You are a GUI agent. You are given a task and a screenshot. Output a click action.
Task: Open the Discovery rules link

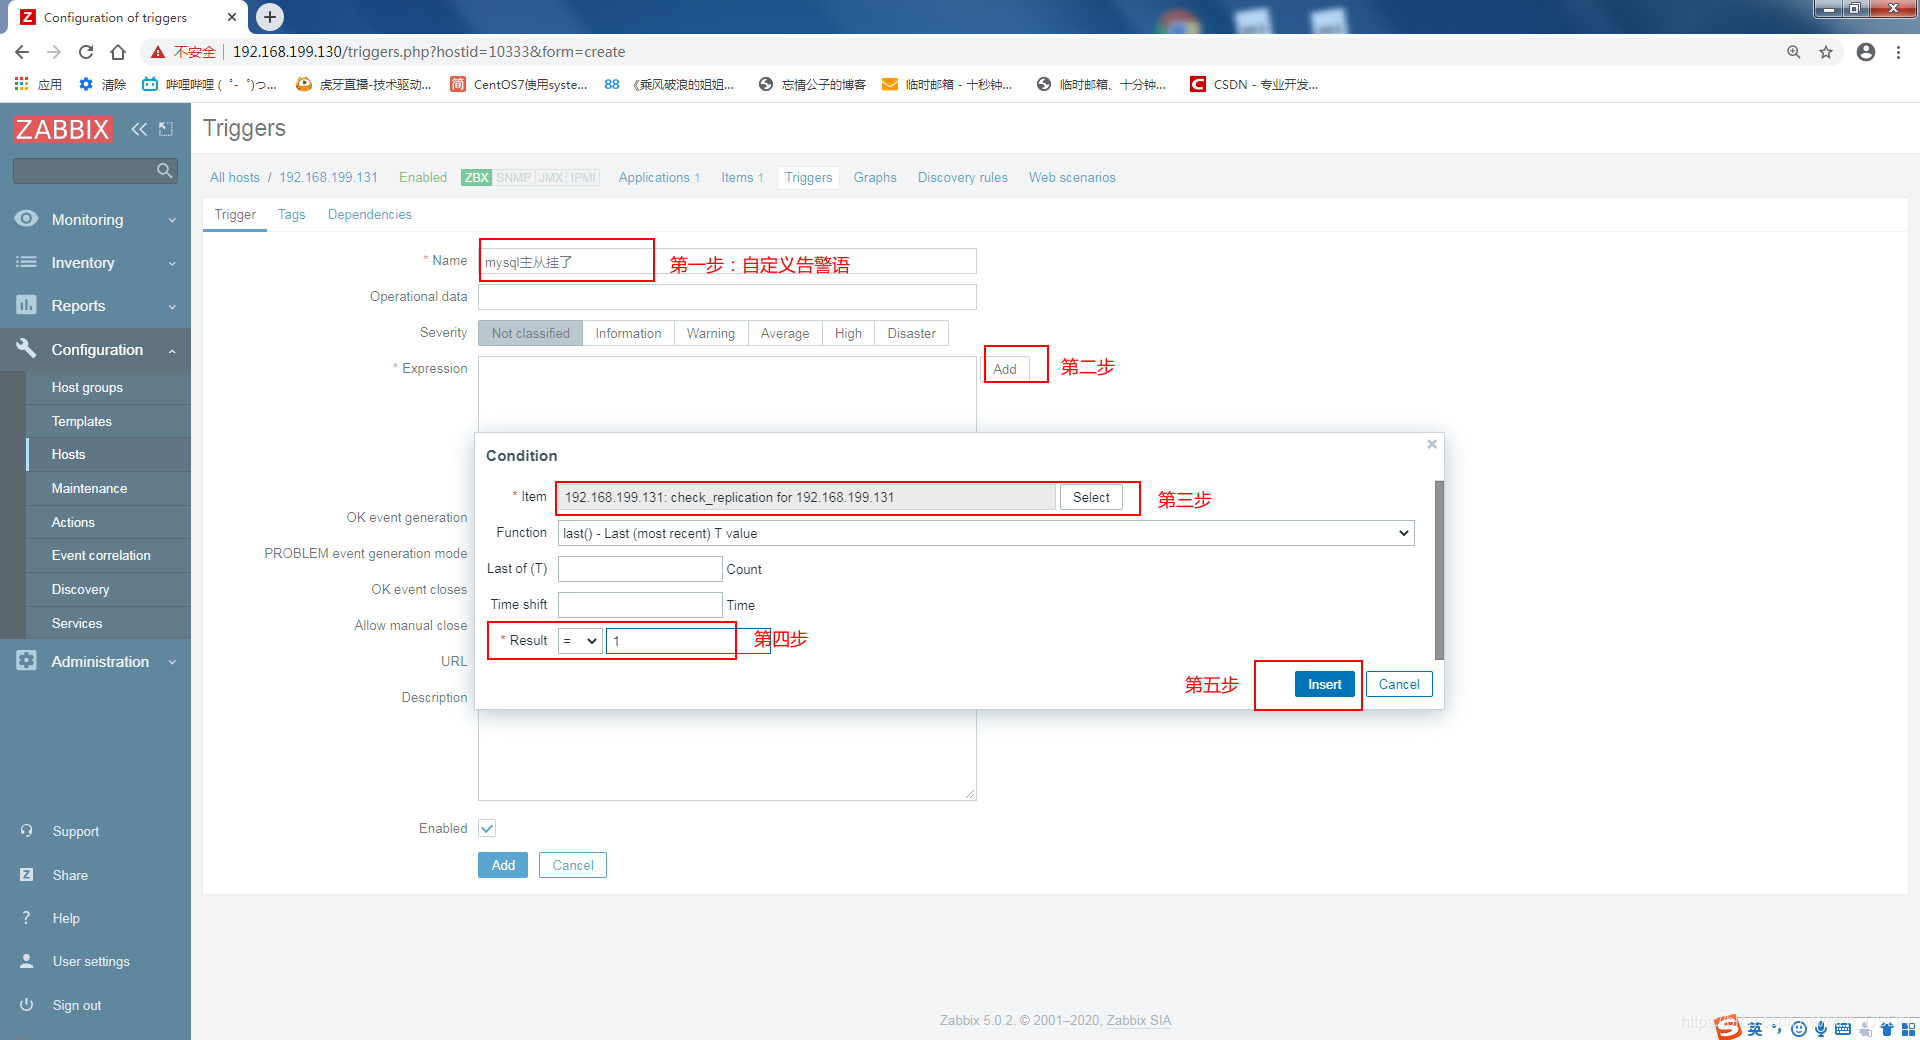962,177
